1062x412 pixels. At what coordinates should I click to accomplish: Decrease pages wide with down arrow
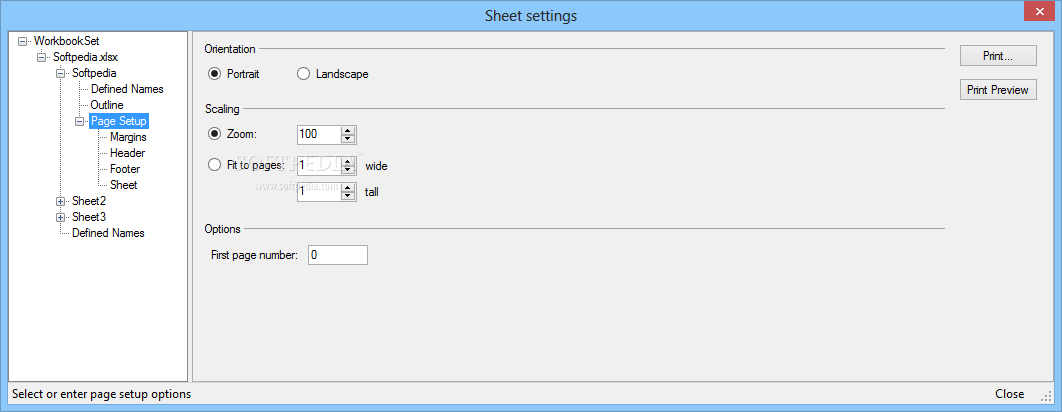(348, 169)
